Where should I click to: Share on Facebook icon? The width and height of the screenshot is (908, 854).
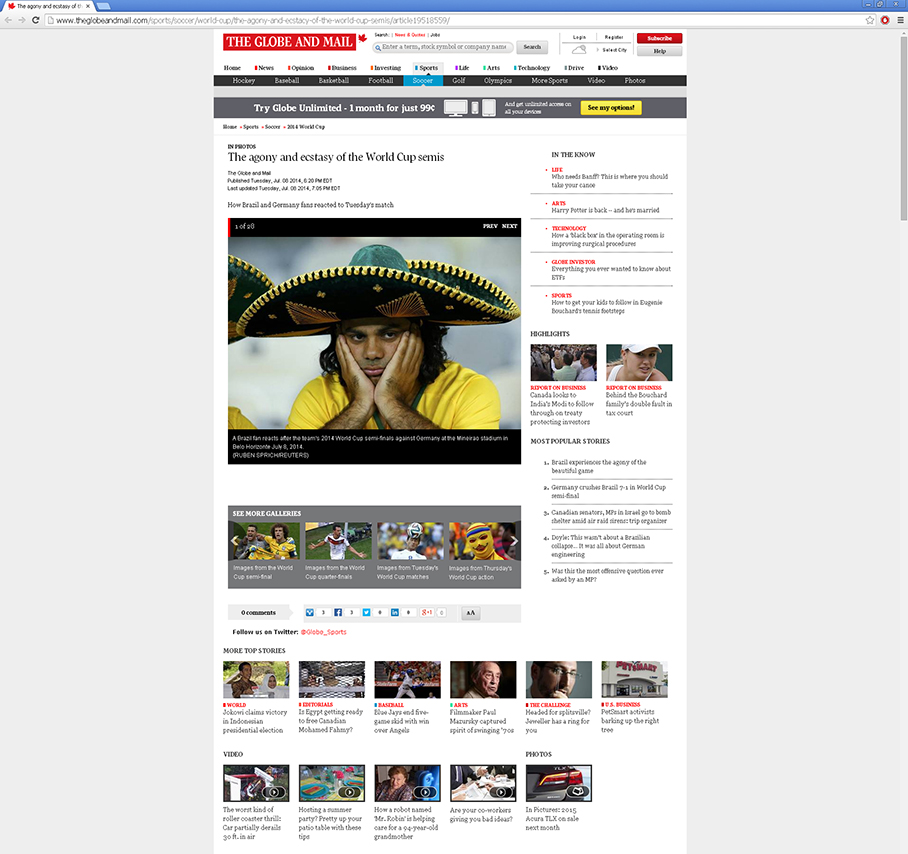point(338,613)
